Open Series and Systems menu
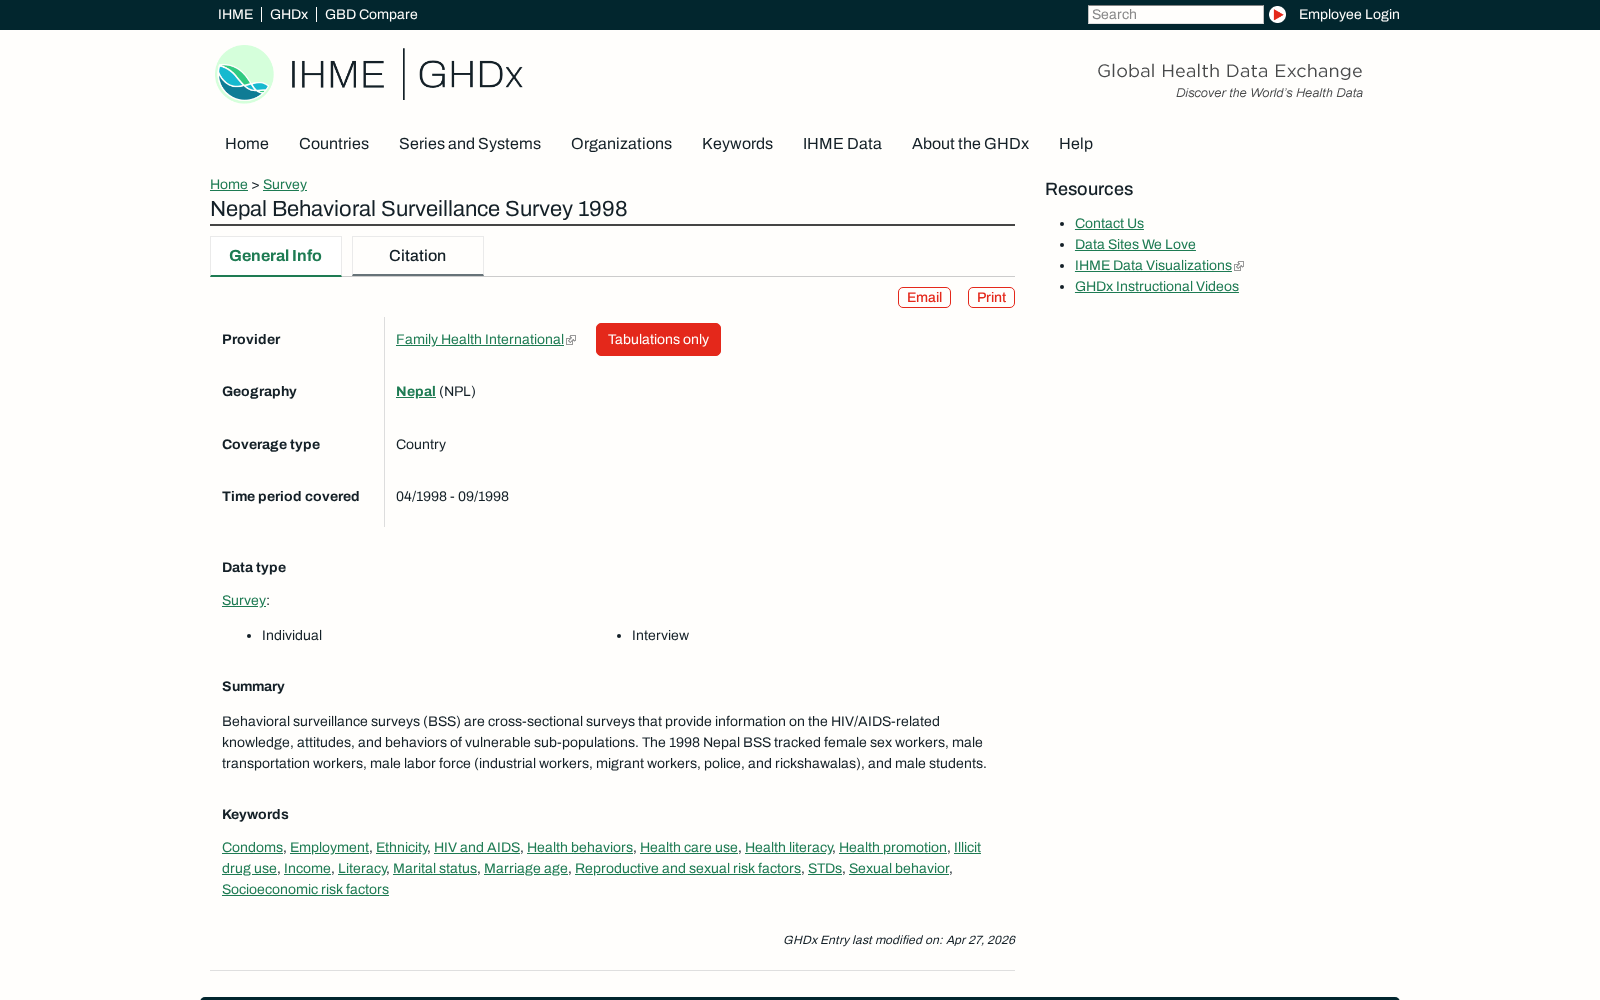 470,144
